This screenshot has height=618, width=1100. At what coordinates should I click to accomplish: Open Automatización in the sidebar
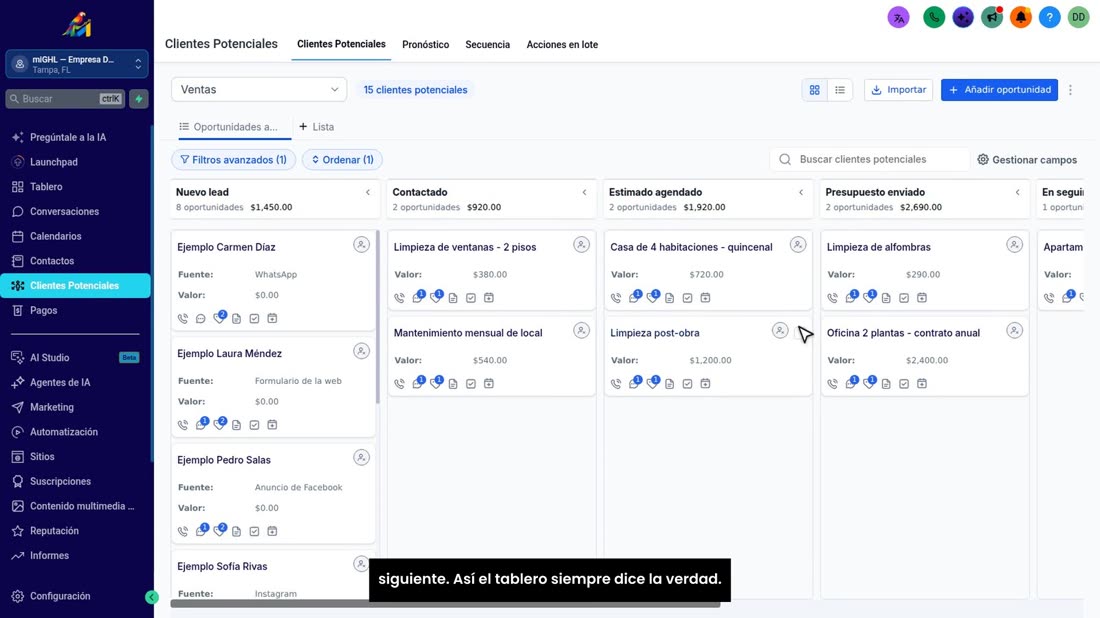point(64,432)
